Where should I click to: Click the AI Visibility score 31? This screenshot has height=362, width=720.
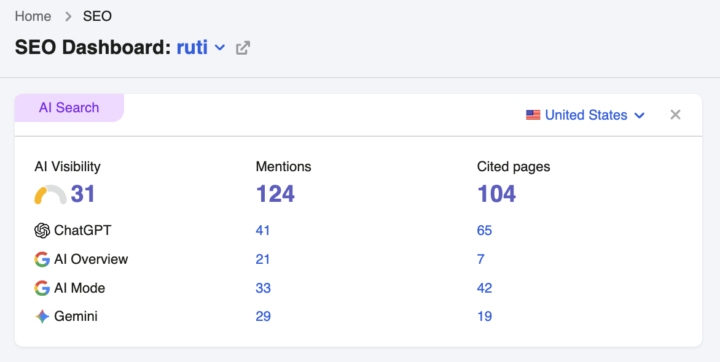tap(83, 193)
